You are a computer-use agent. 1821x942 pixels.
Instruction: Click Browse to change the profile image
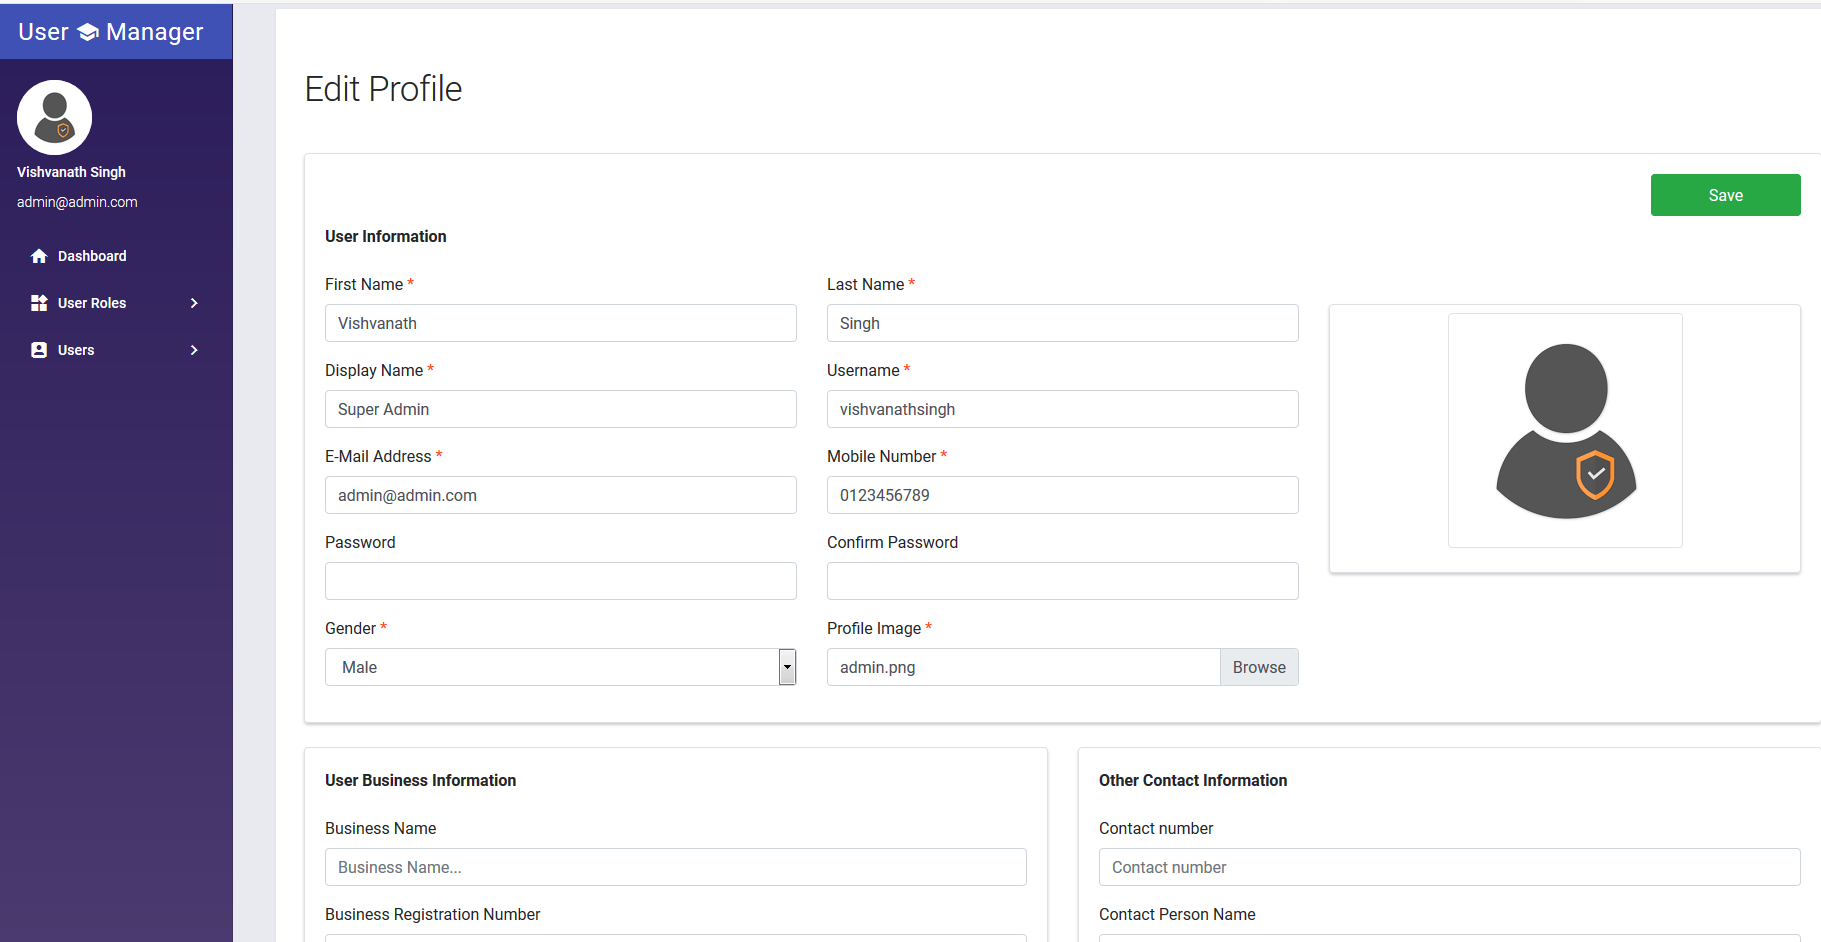[1258, 667]
